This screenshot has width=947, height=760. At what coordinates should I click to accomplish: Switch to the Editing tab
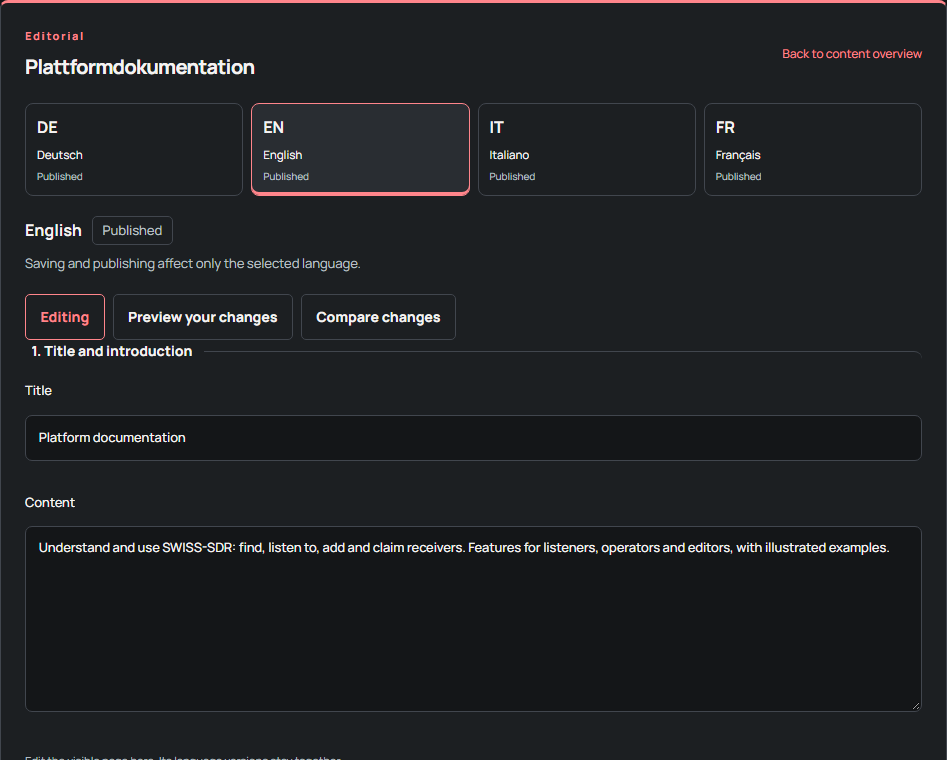[65, 317]
